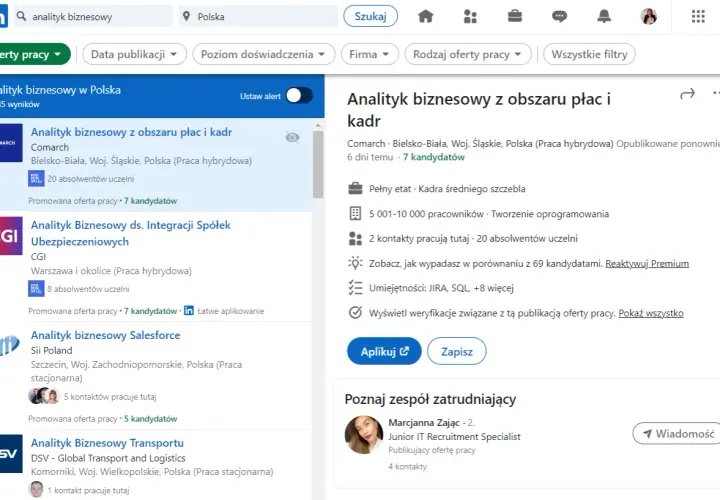Click the DSV contact avatar

pos(36,489)
